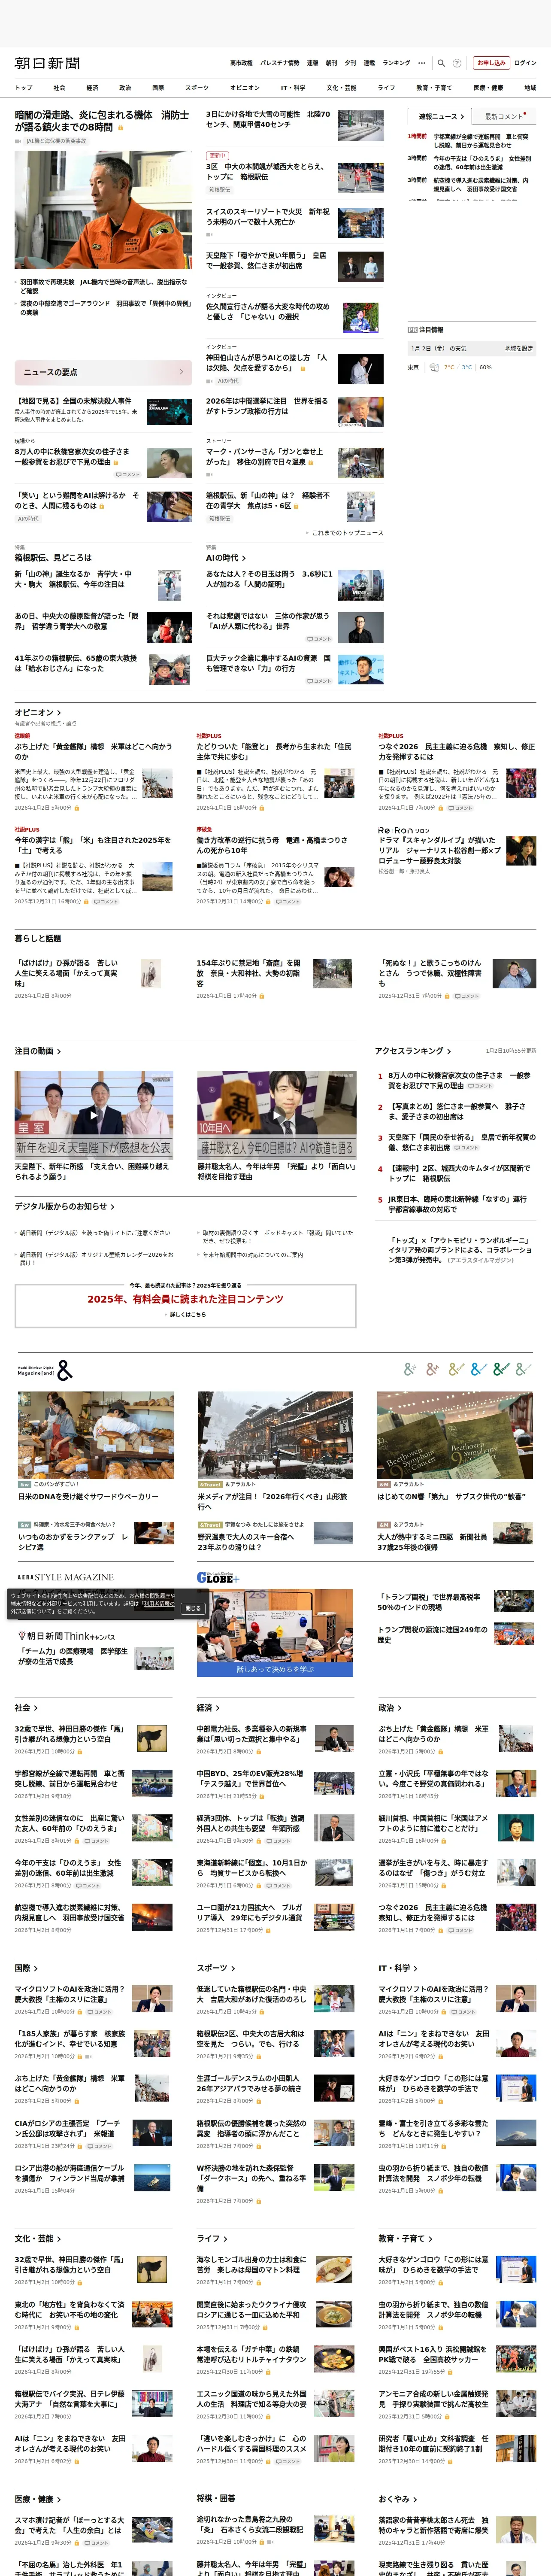Screen dimensions: 551x2576
Task: Open the IT・科学 navigation menu item
Action: (x=293, y=88)
